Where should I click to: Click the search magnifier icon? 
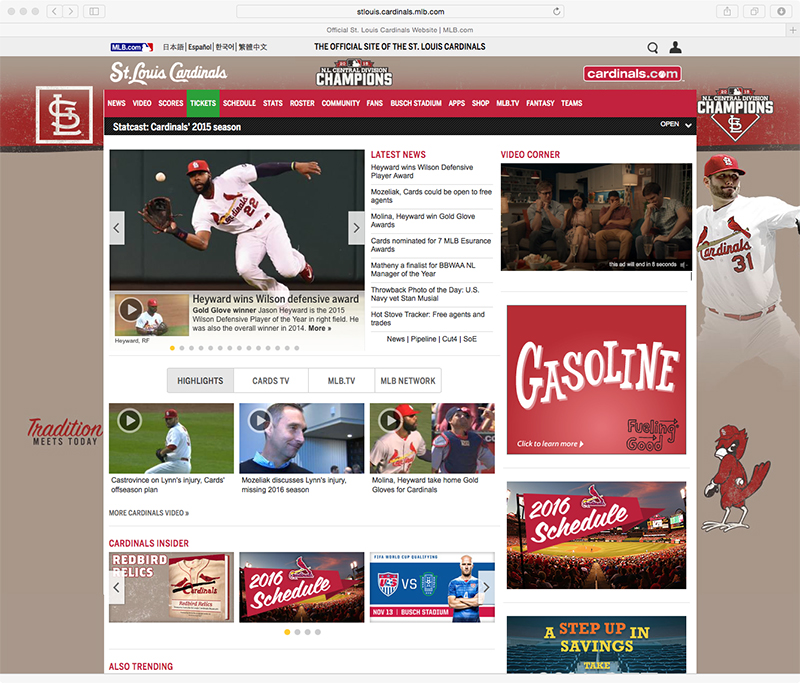click(x=653, y=47)
